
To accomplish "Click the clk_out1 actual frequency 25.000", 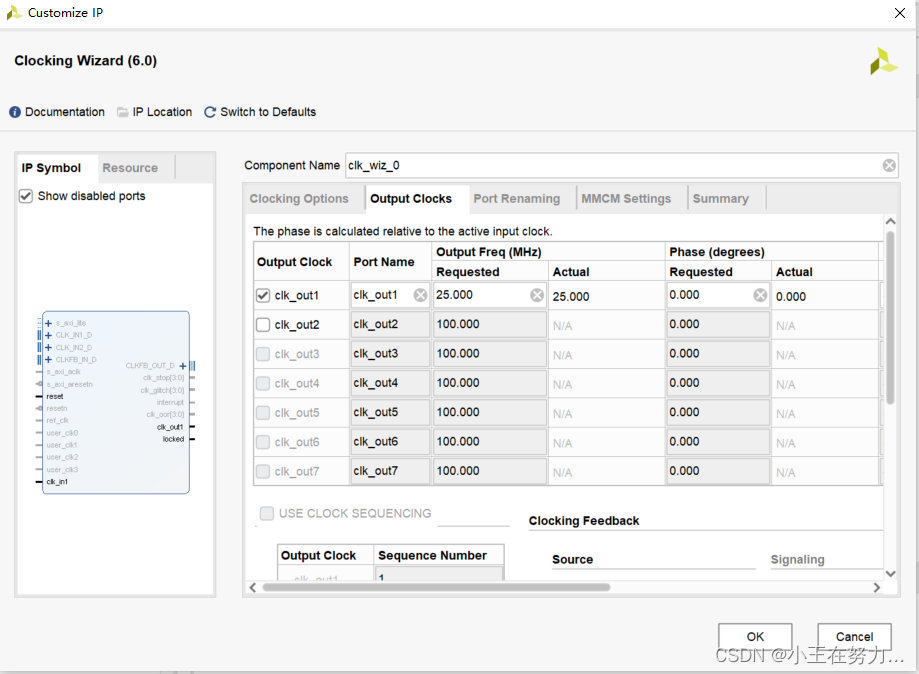I will (x=571, y=297).
